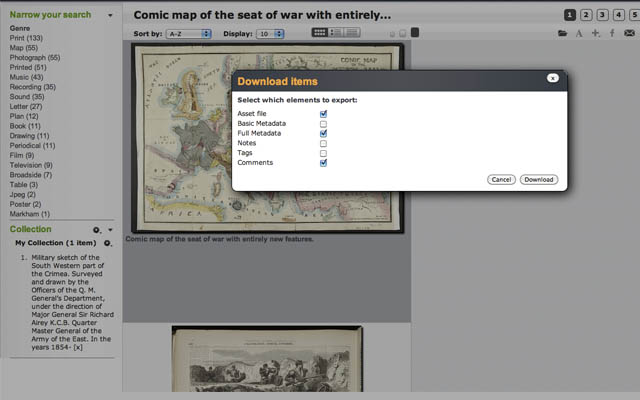Click the Facebook share icon

pos(612,33)
